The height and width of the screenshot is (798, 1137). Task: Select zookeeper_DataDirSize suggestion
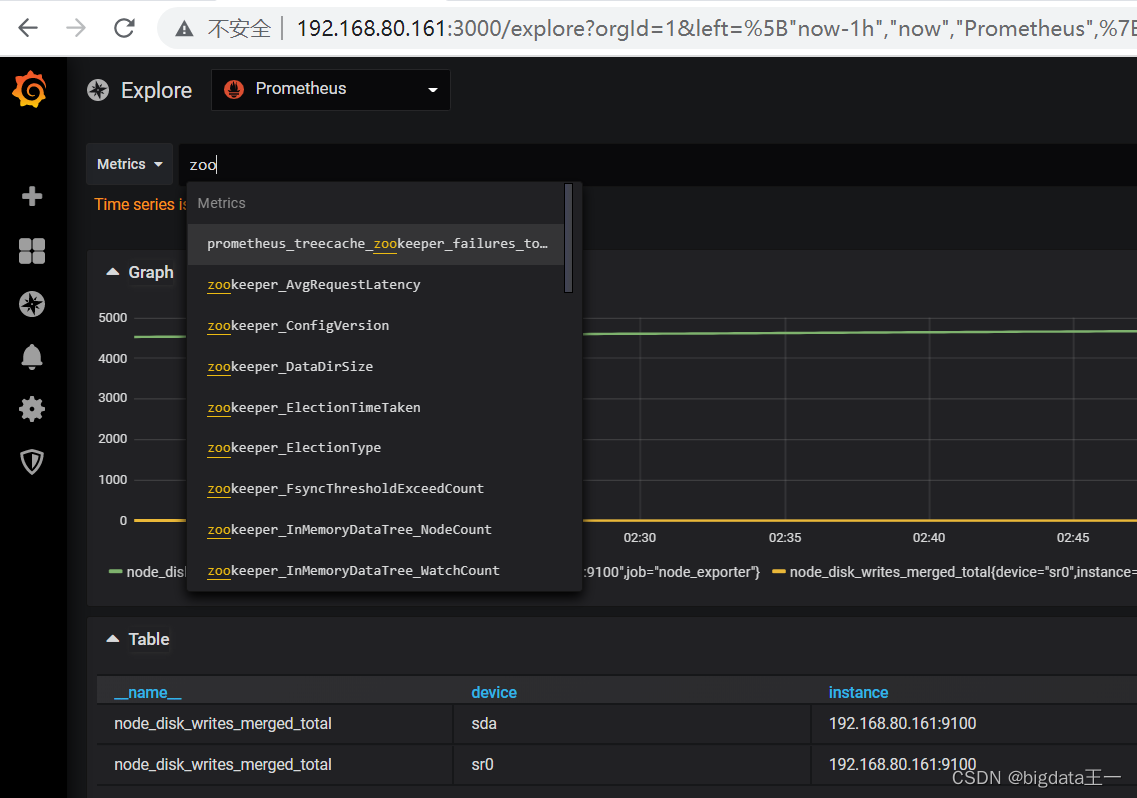point(377,366)
